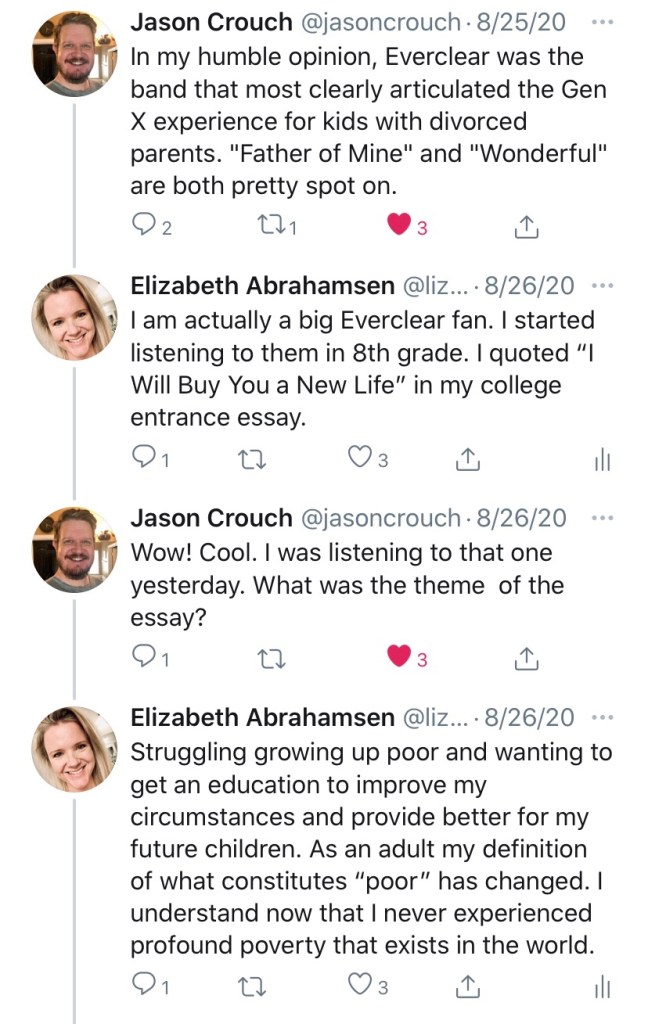648x1024 pixels.
Task: Open Elizabeth Abrahamsen's profile from last tweet name
Action: pyautogui.click(x=262, y=717)
